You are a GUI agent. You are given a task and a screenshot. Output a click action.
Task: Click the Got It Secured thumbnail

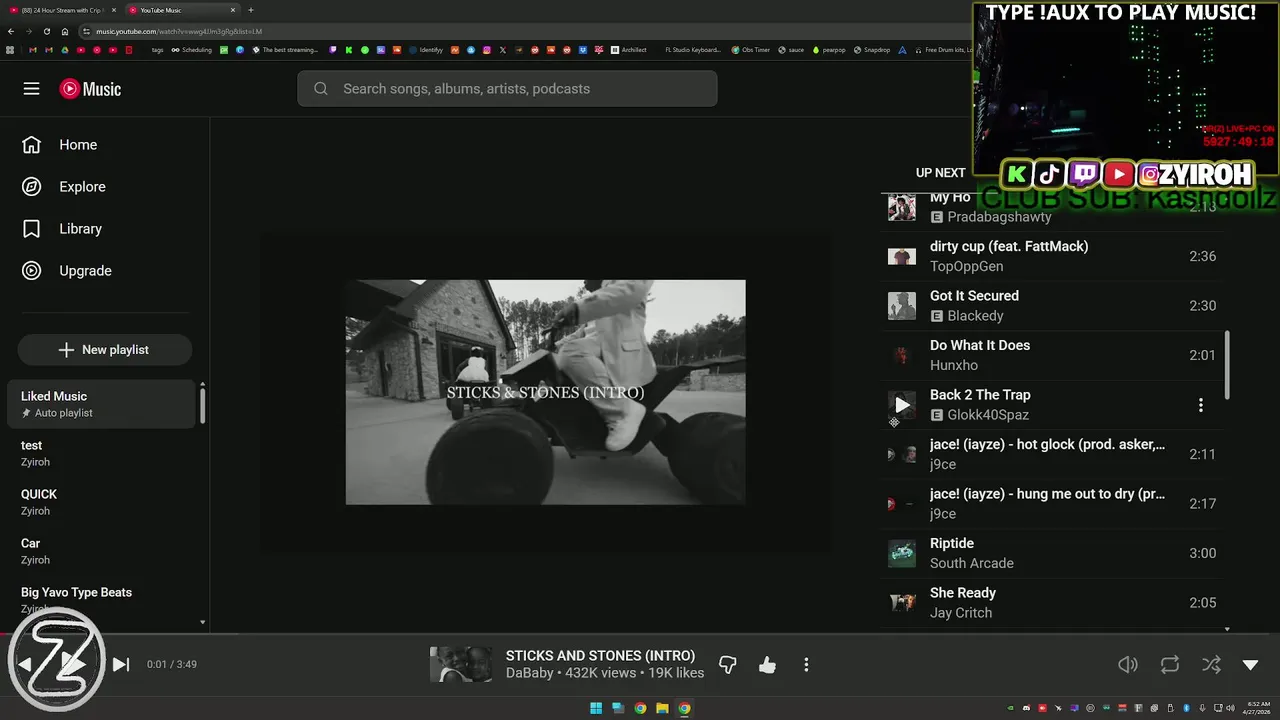click(902, 306)
